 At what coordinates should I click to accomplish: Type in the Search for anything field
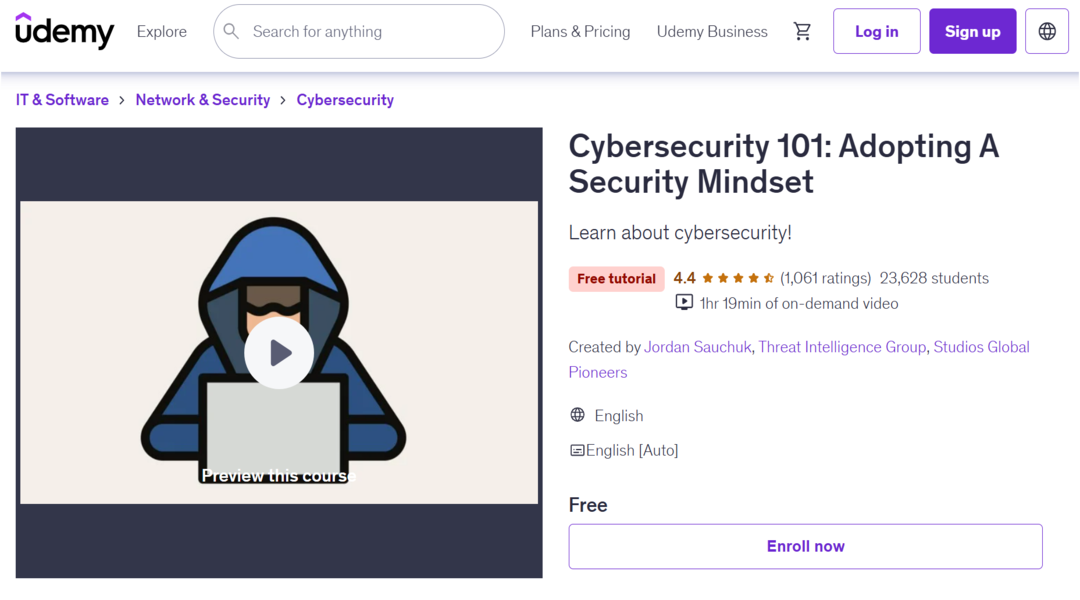point(370,32)
